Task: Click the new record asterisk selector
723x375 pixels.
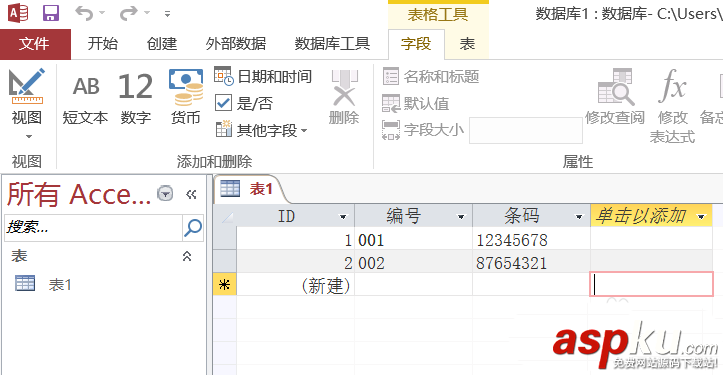Action: tap(225, 285)
